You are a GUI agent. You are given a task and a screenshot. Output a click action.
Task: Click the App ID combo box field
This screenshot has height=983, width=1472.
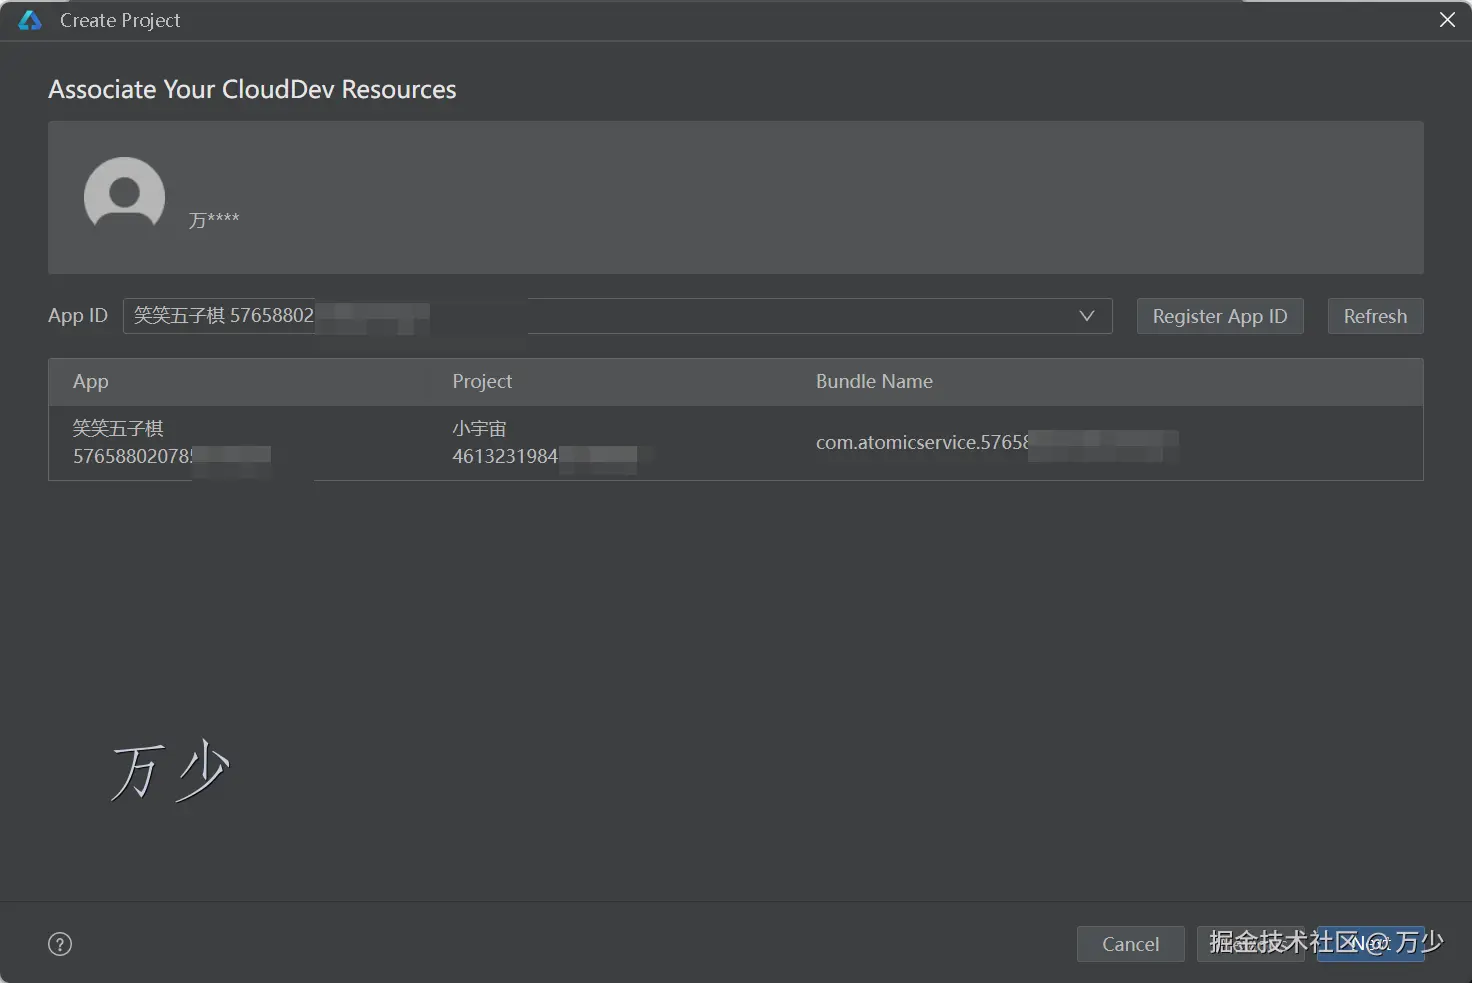(x=600, y=316)
